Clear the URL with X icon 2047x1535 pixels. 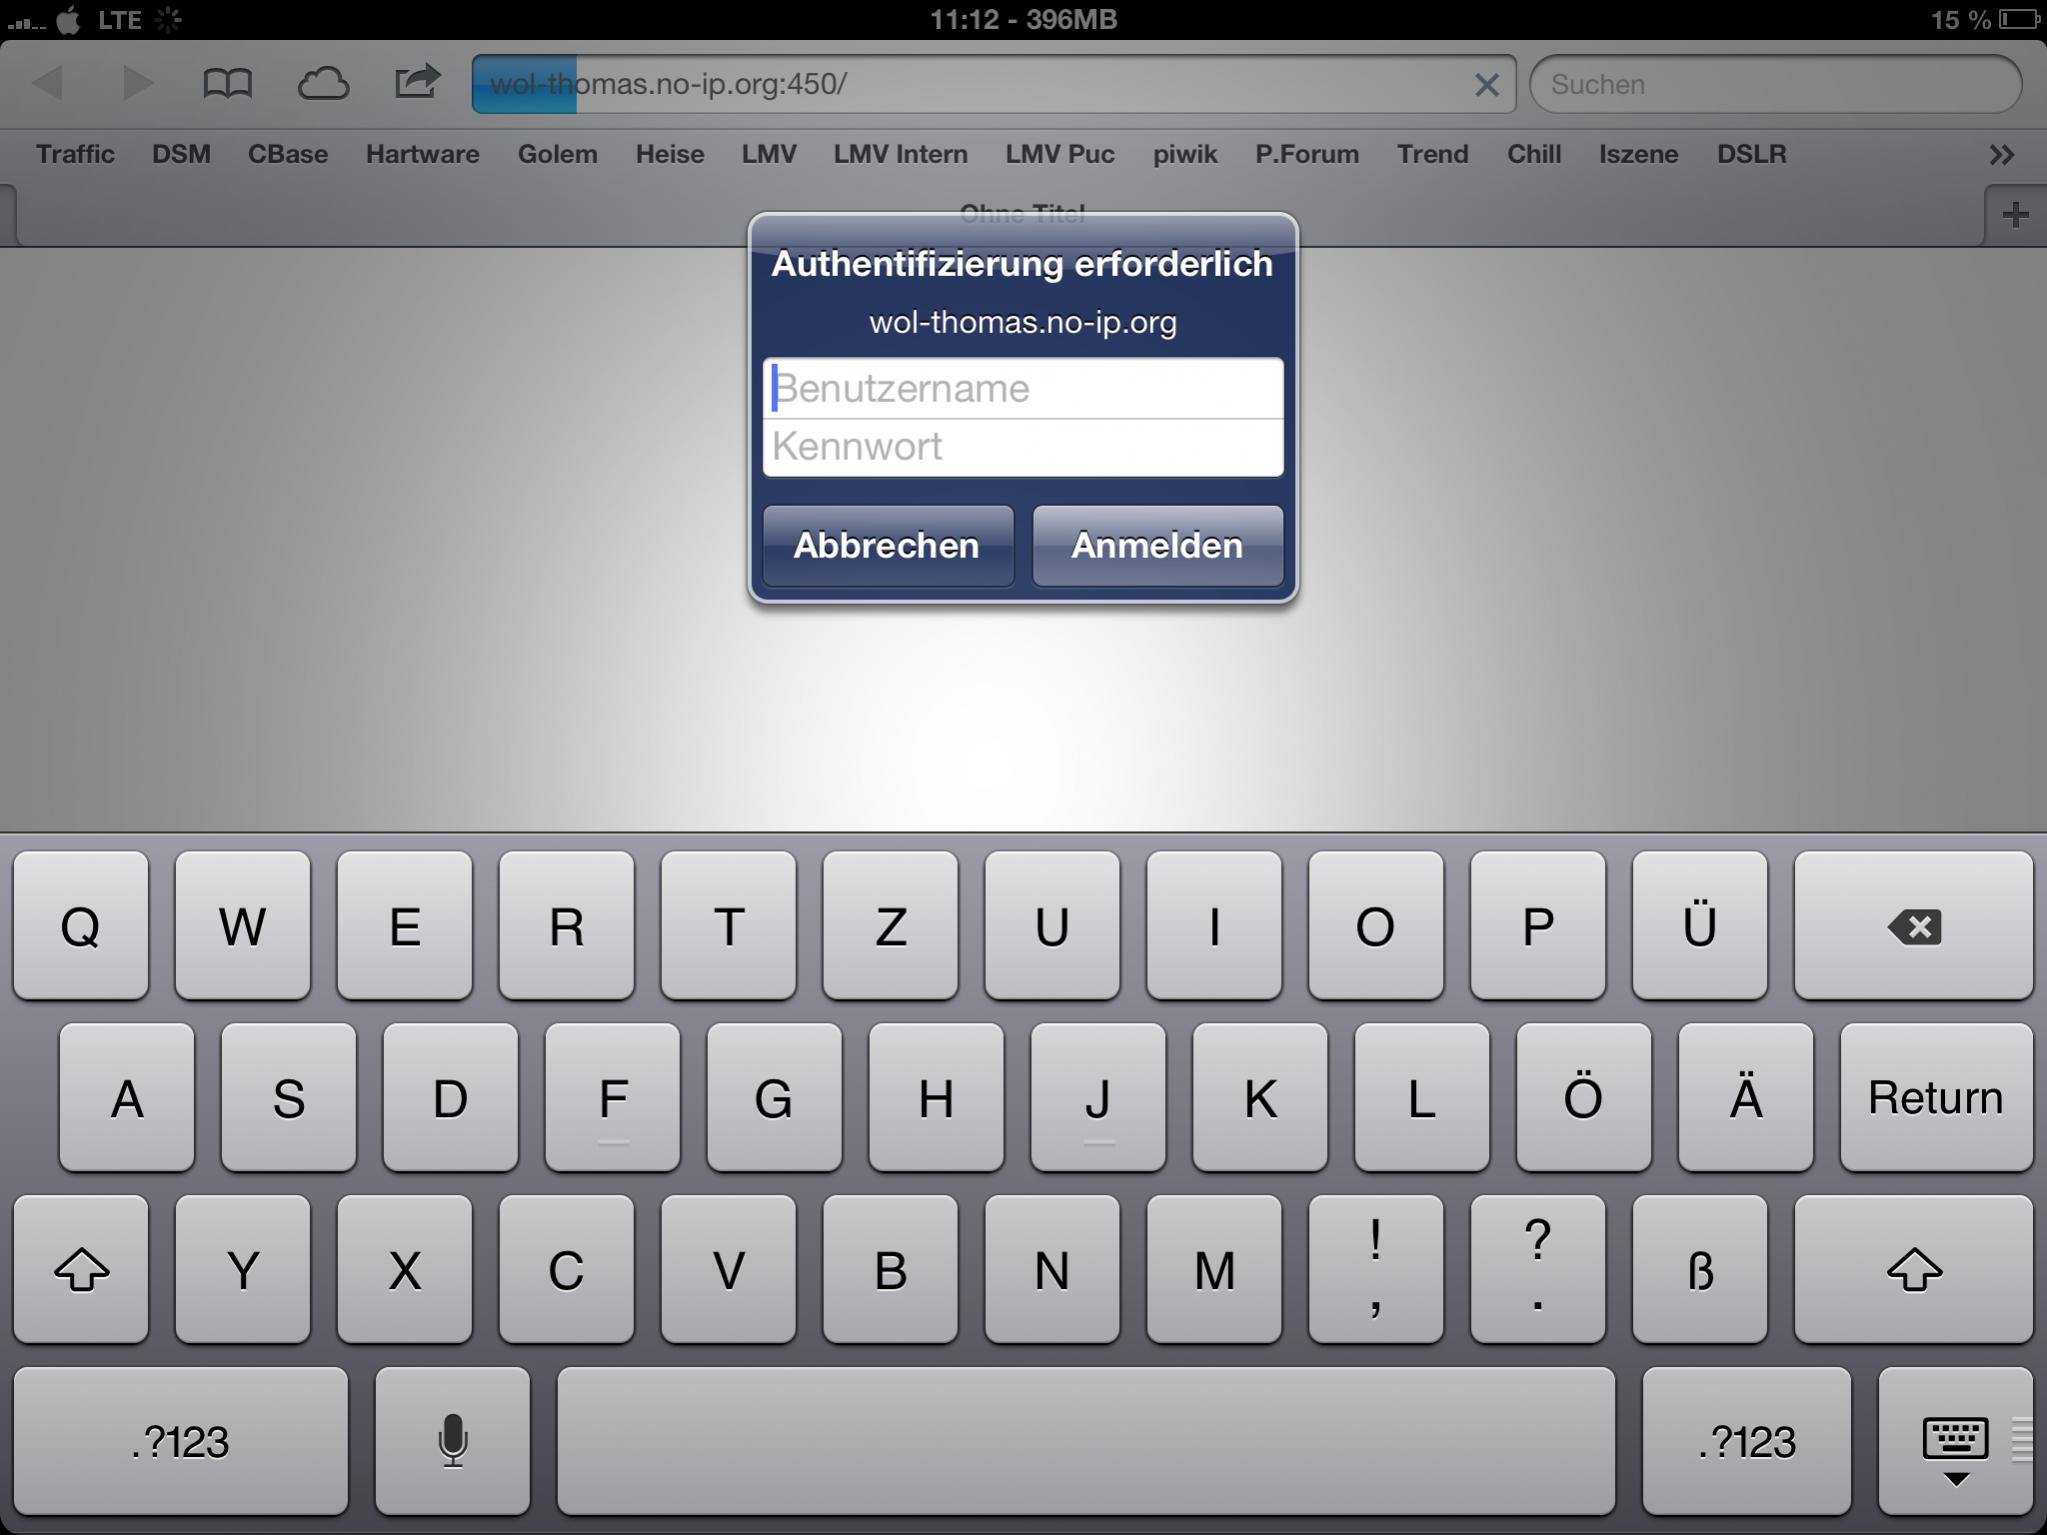coord(1486,85)
